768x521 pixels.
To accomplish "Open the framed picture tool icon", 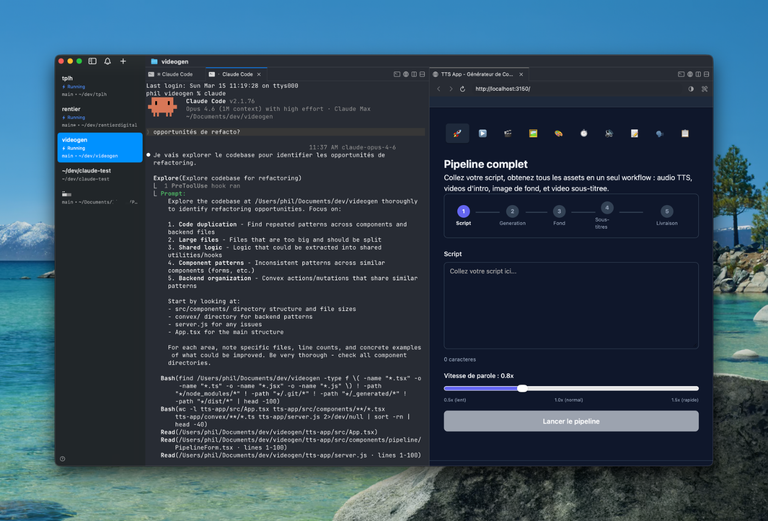I will (533, 133).
